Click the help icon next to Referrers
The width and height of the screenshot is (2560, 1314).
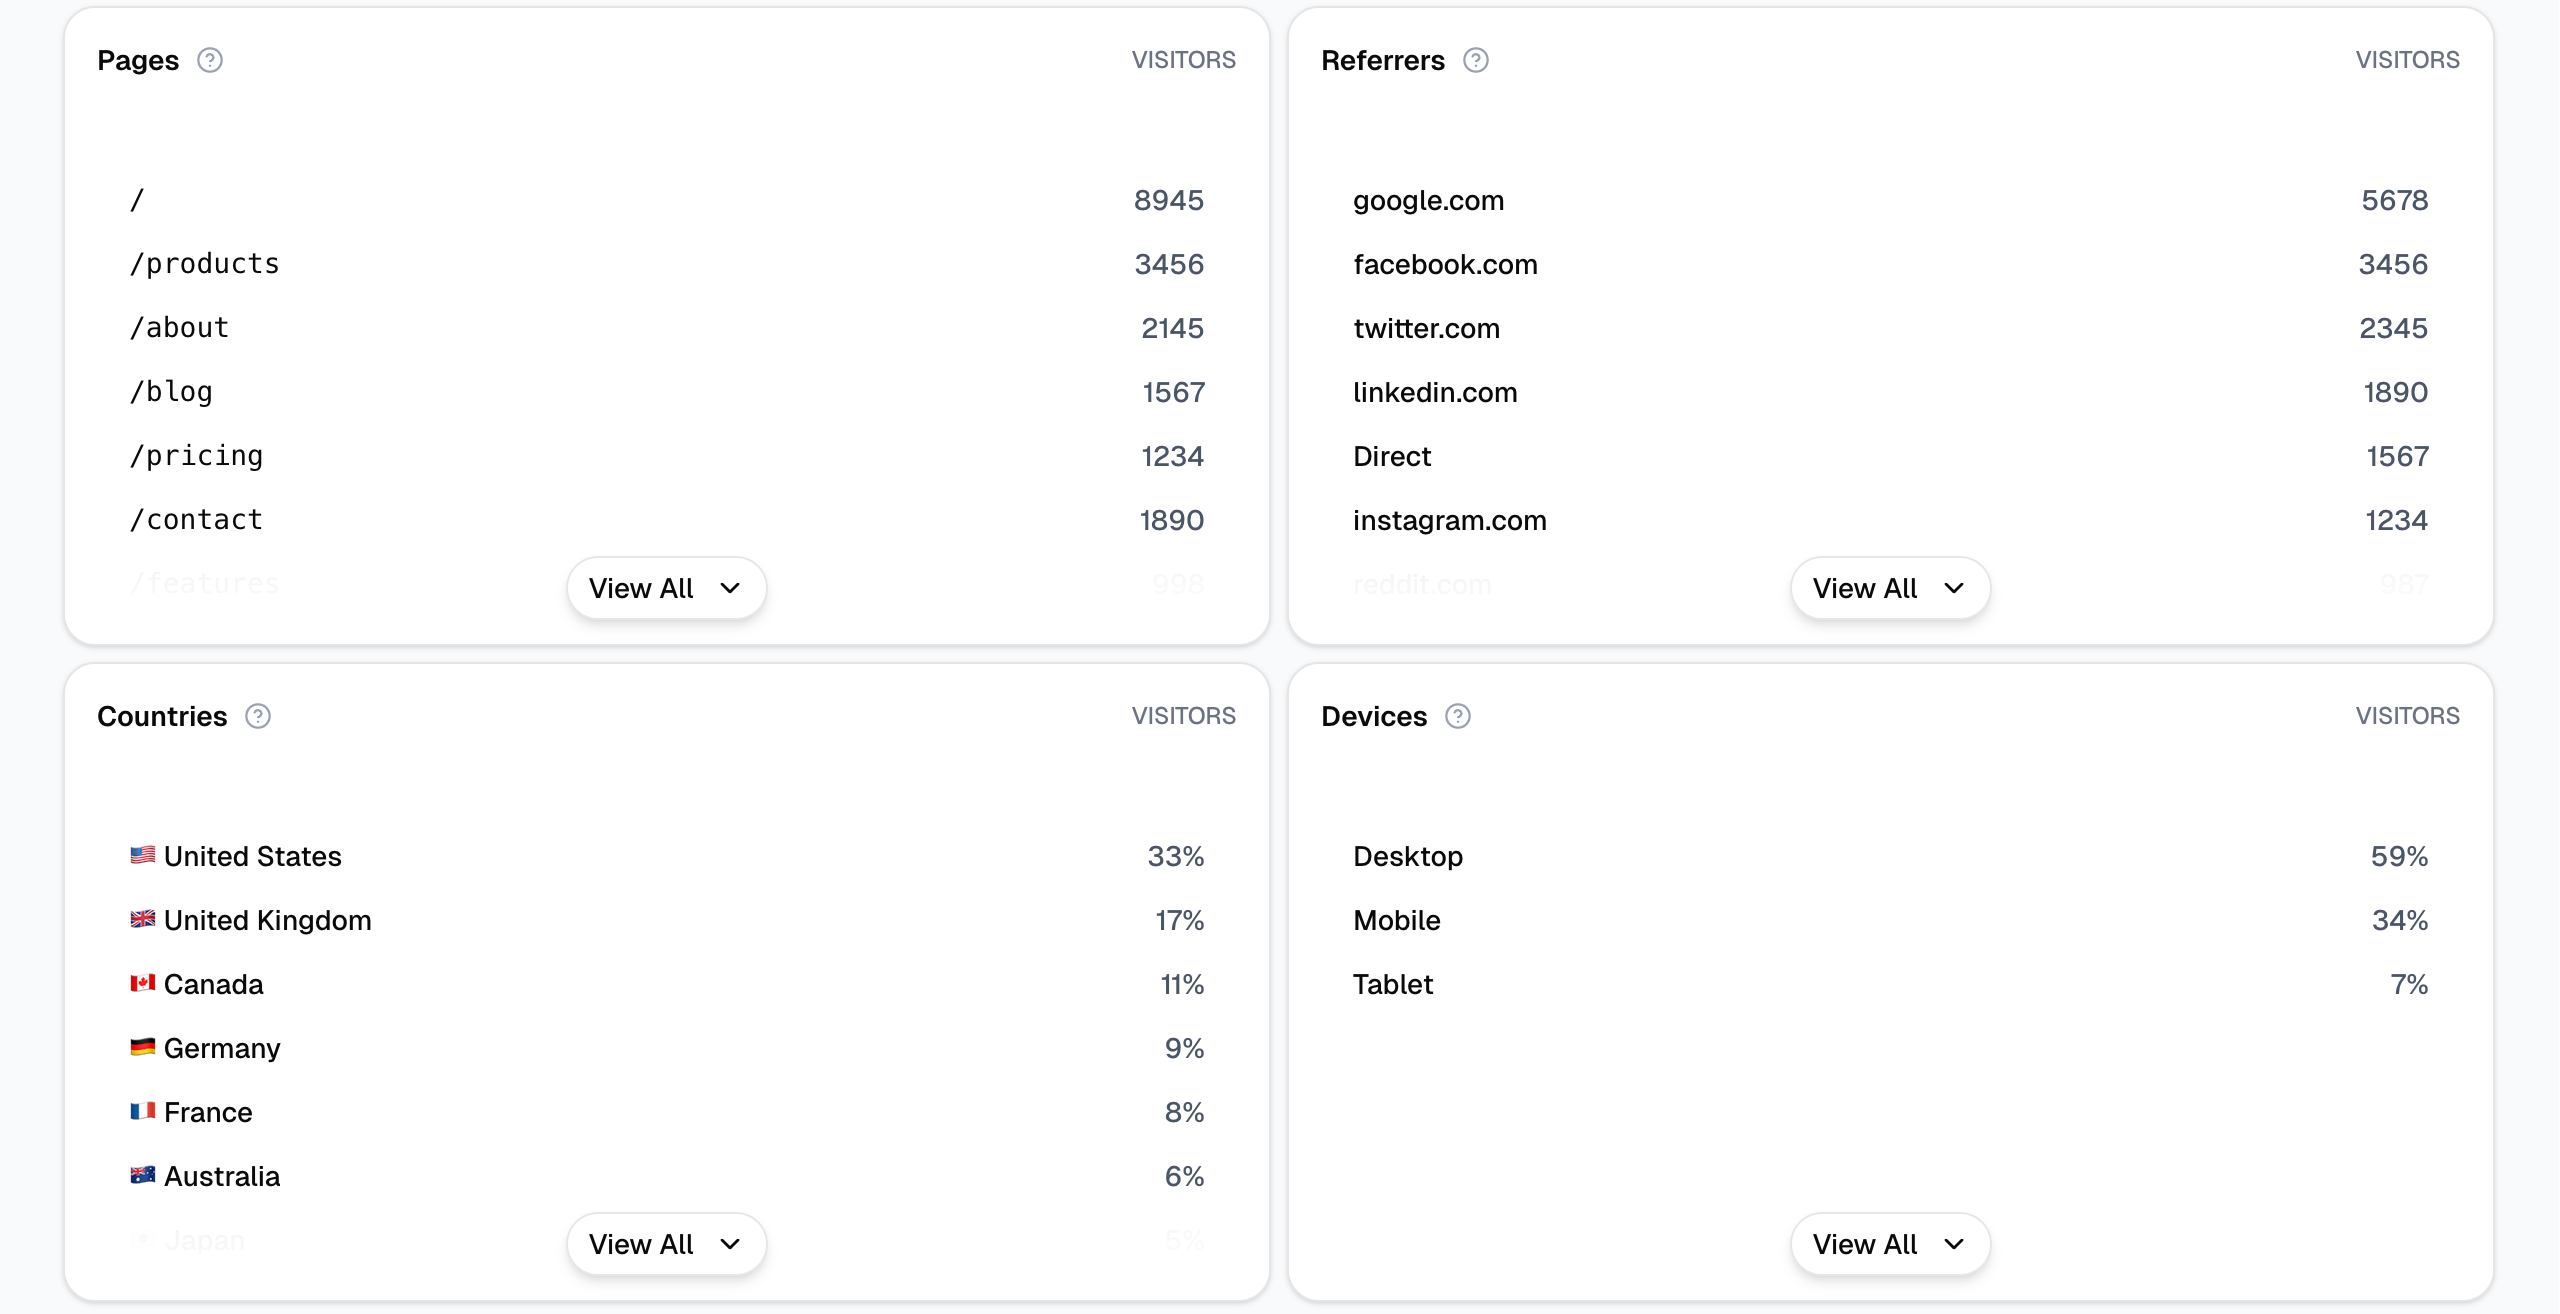(1476, 61)
